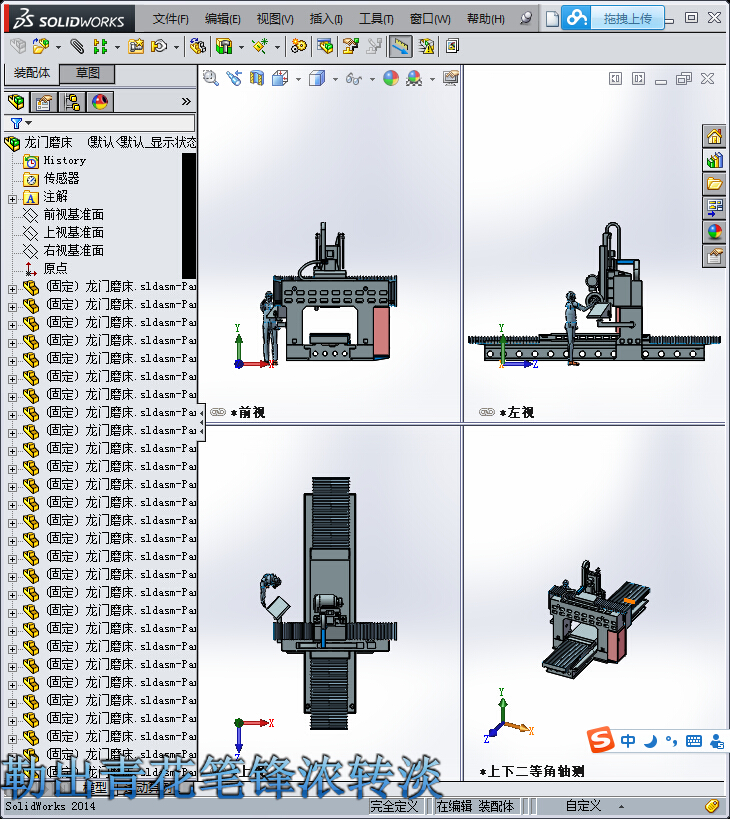Click the Insert Components folder icon

coord(41,46)
